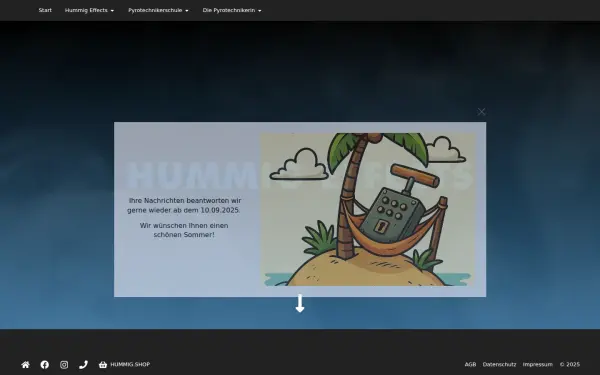
Task: Close the vacation notice popup
Action: [481, 112]
